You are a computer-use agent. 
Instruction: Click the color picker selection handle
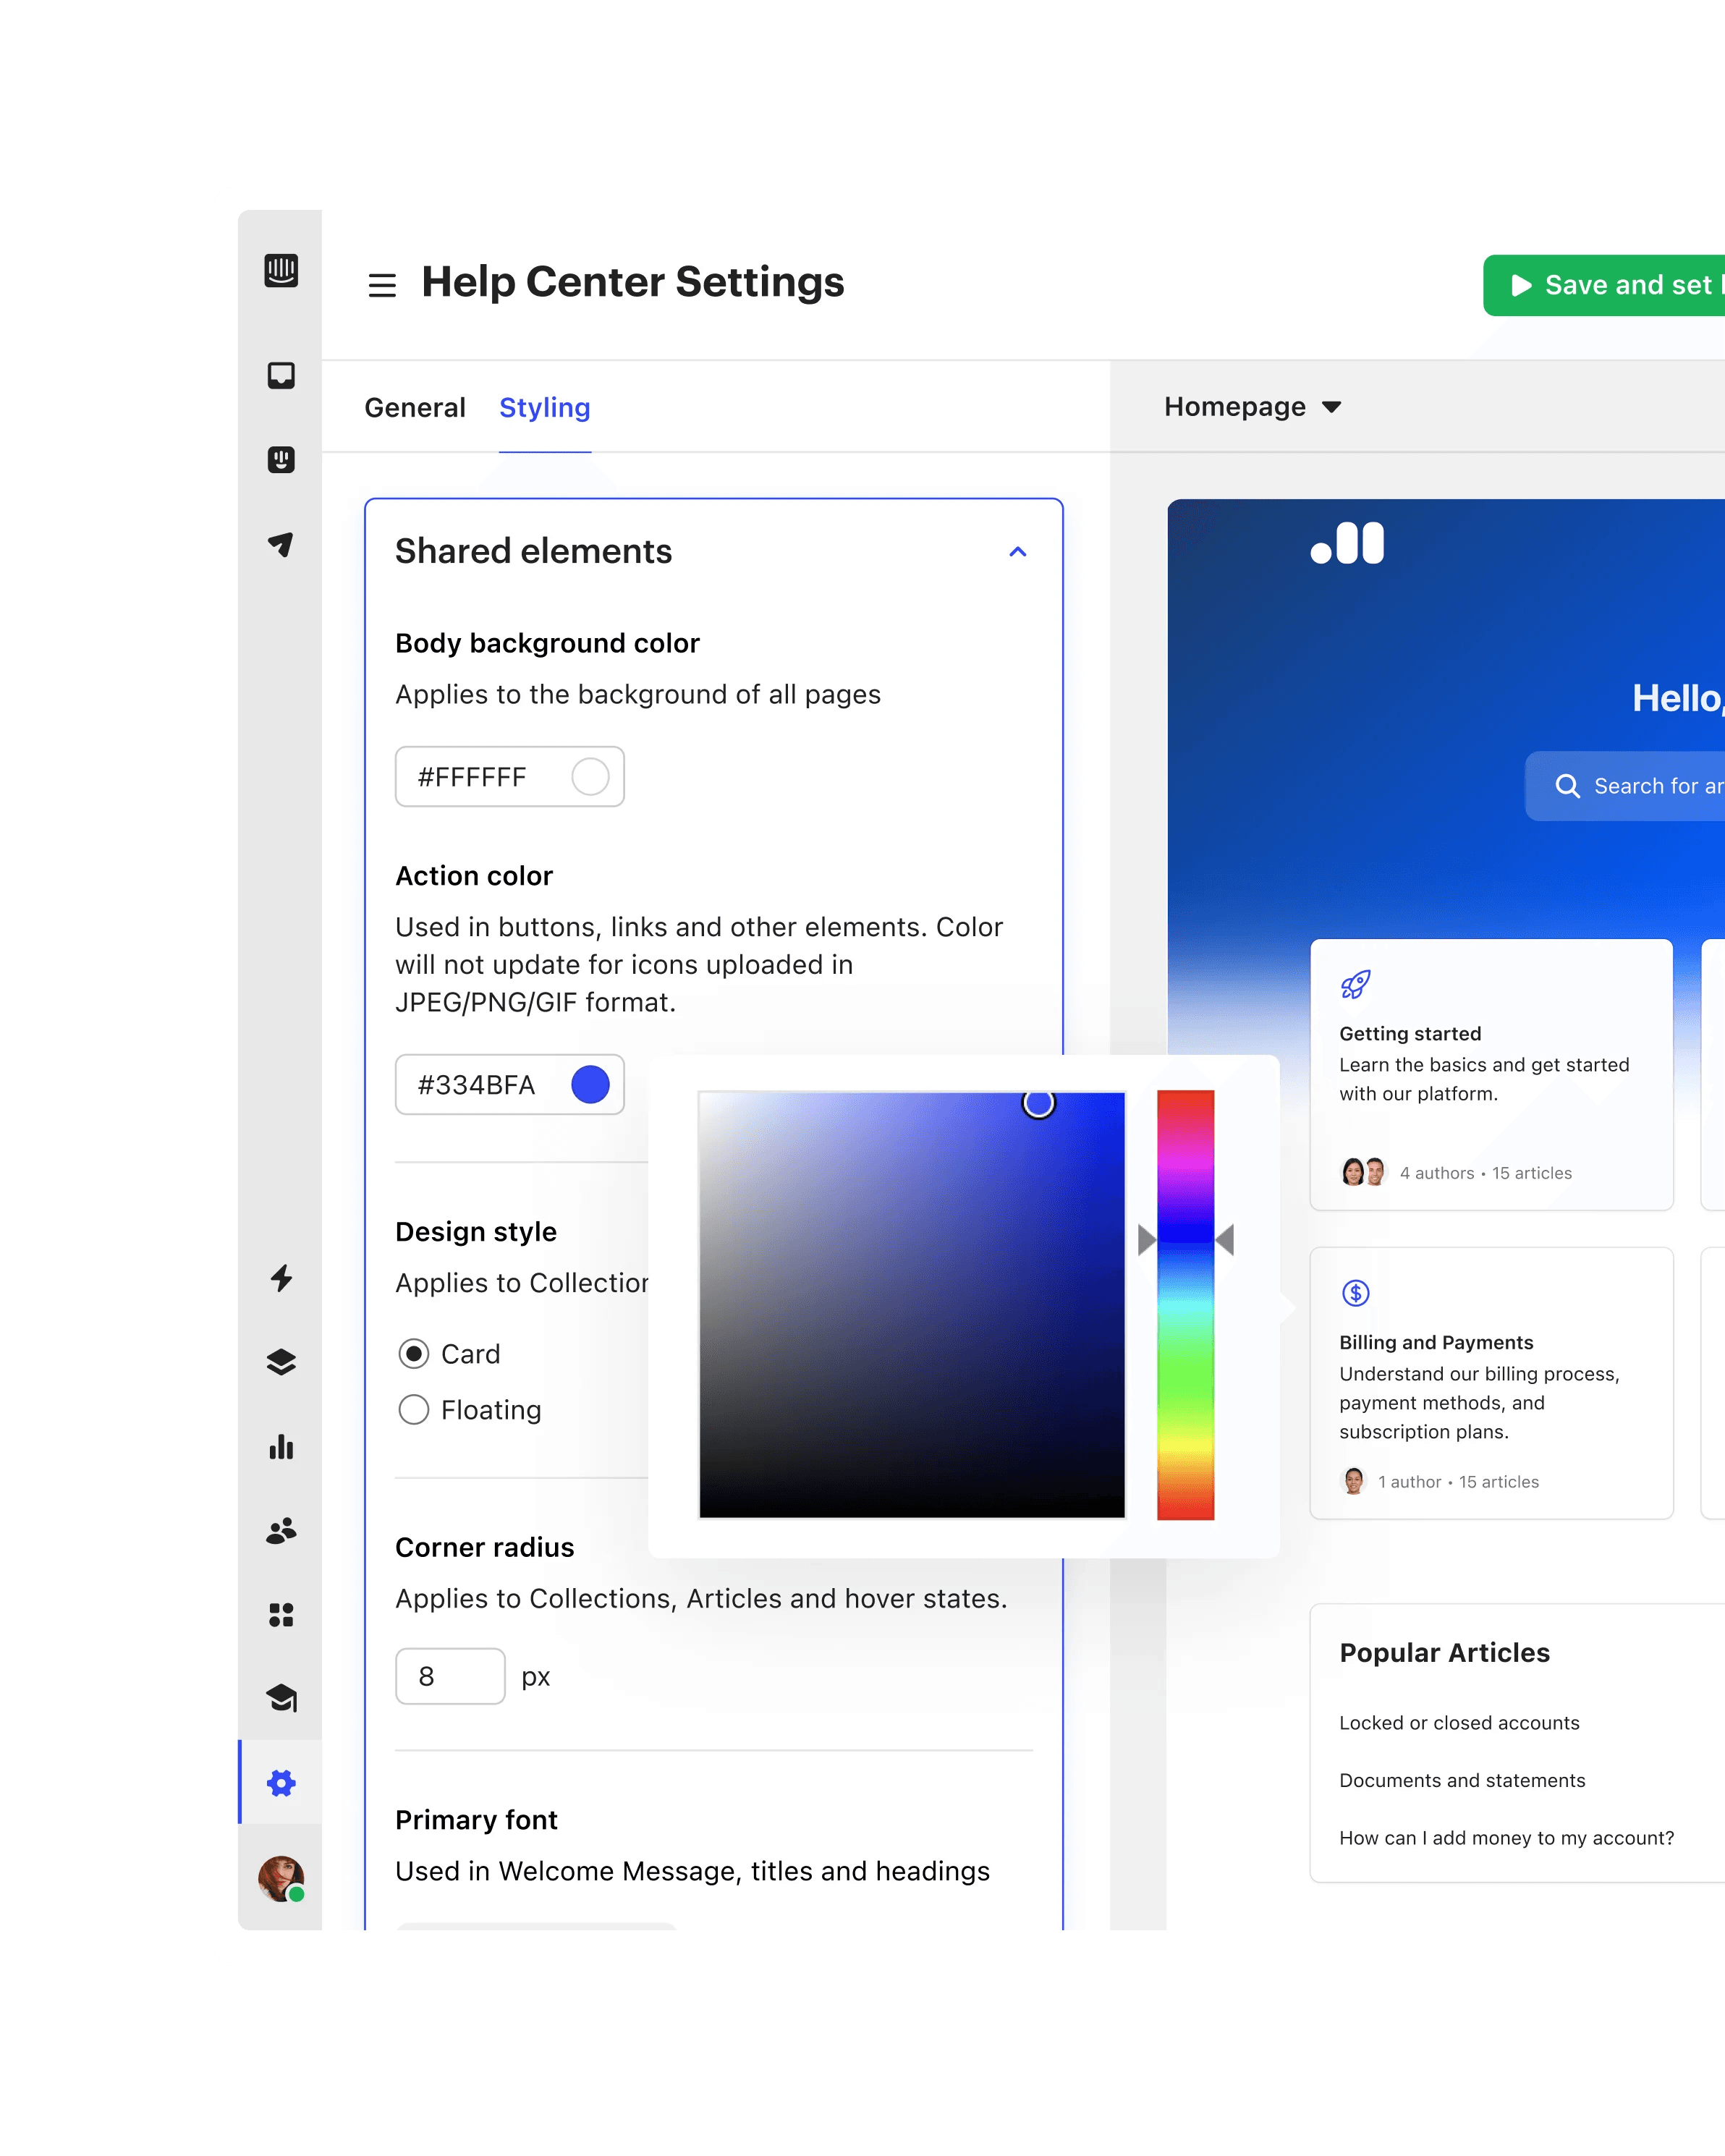[x=1038, y=1103]
